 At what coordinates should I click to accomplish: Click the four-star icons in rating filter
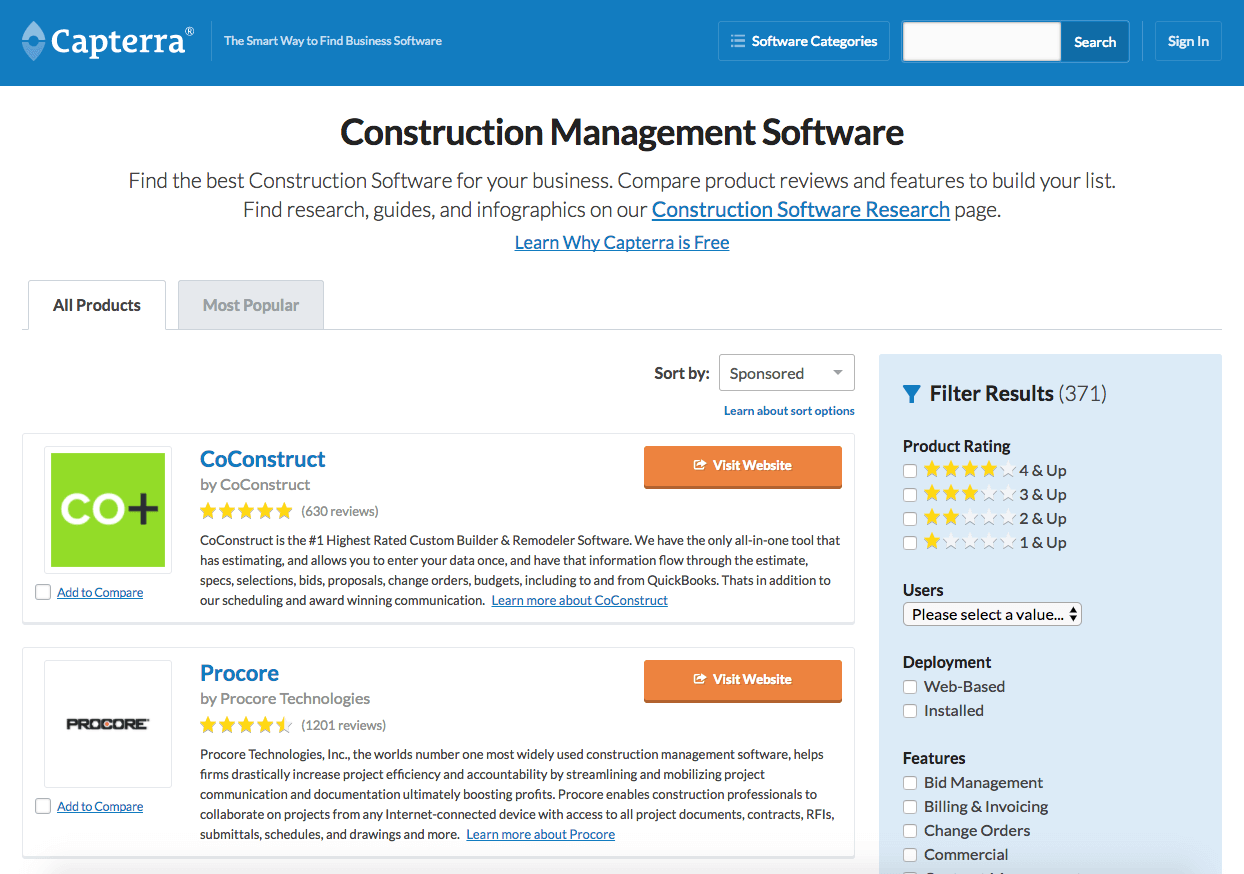[x=969, y=470]
